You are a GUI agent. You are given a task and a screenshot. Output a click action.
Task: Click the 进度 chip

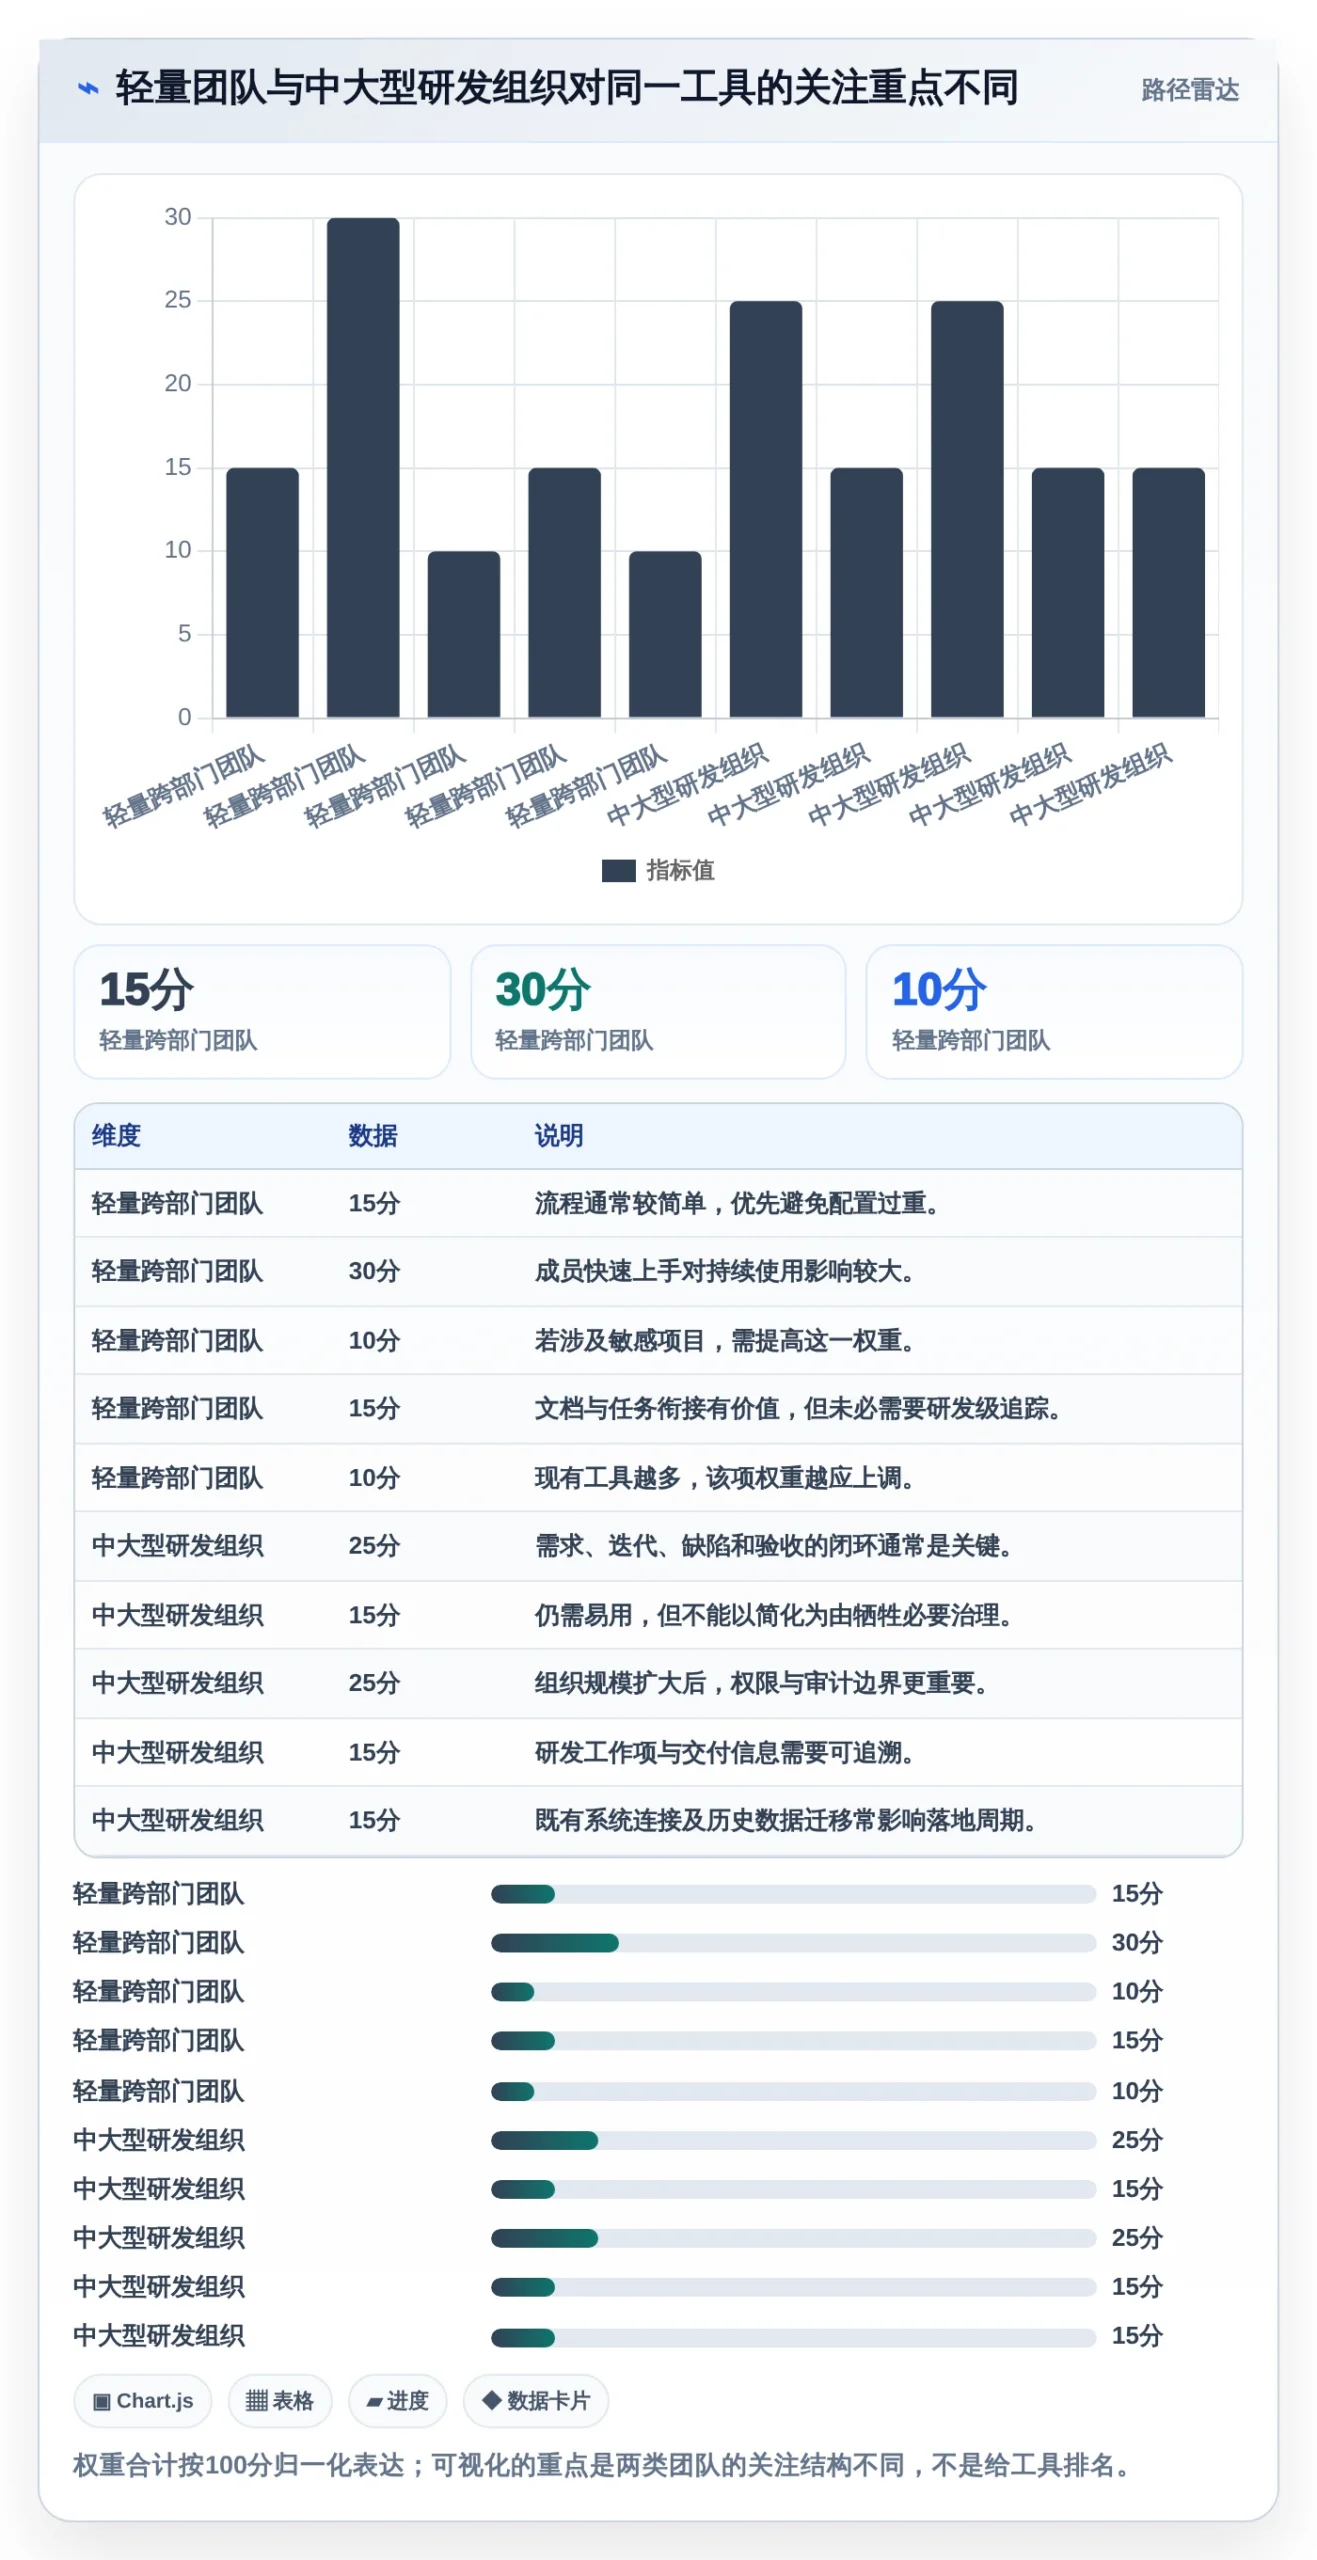click(397, 2400)
